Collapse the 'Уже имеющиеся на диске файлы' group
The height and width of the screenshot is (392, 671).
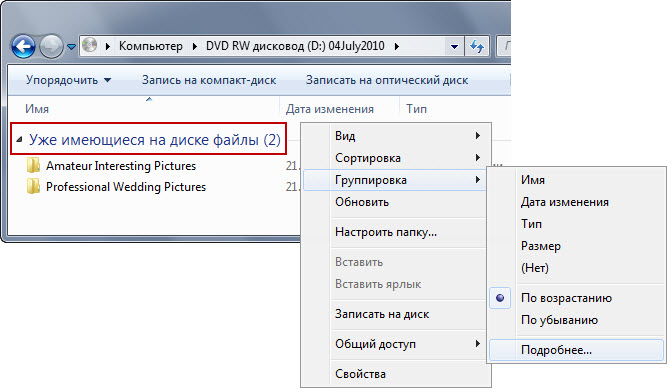click(x=19, y=140)
